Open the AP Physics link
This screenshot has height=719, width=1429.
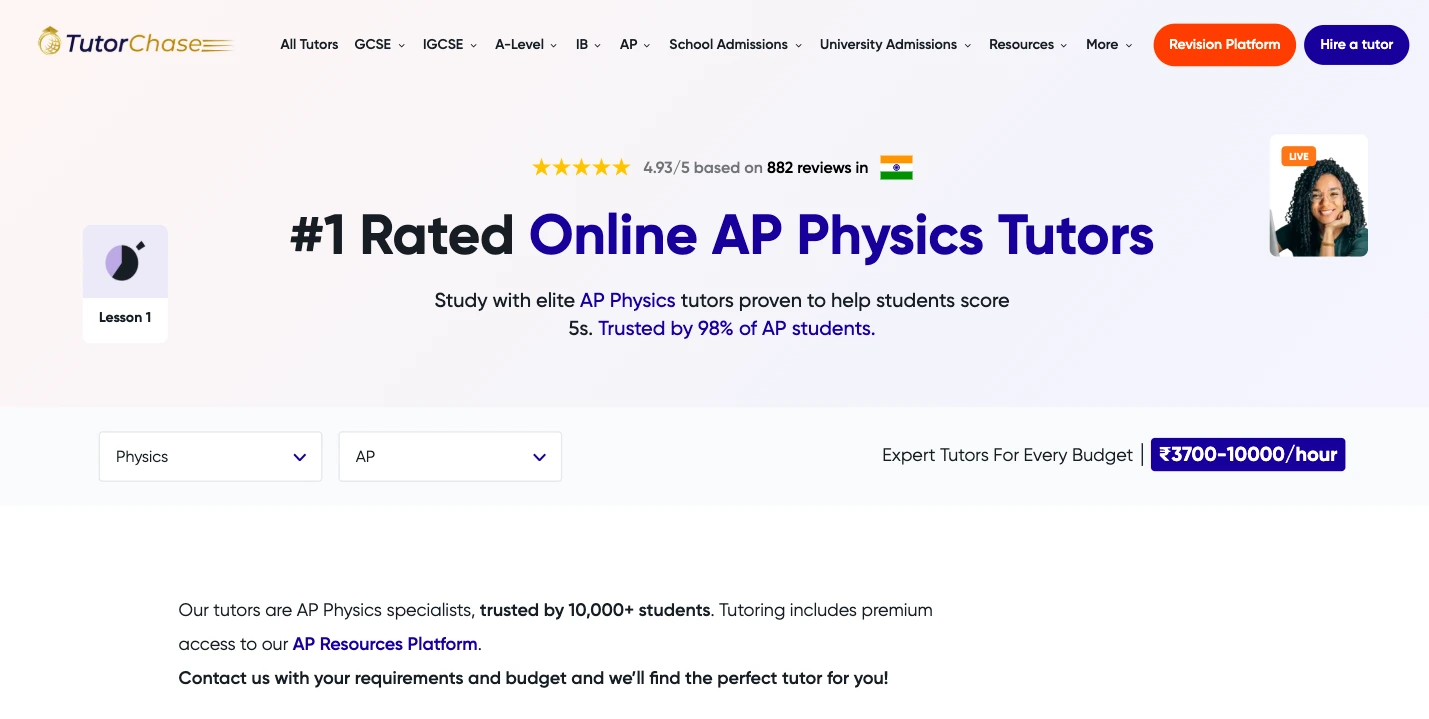pyautogui.click(x=628, y=300)
